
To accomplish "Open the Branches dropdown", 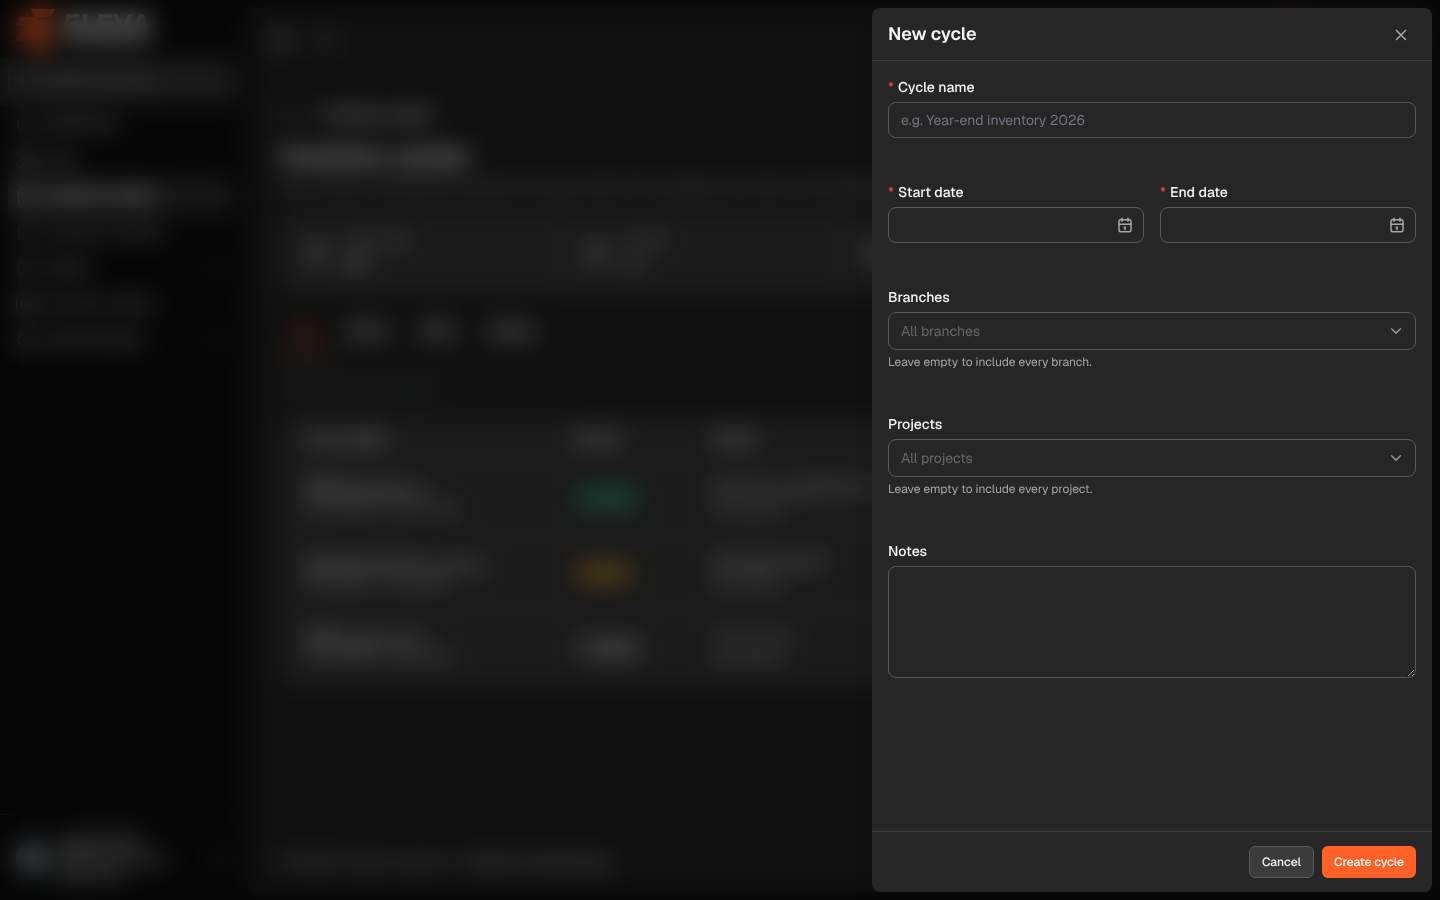I will [x=1151, y=331].
